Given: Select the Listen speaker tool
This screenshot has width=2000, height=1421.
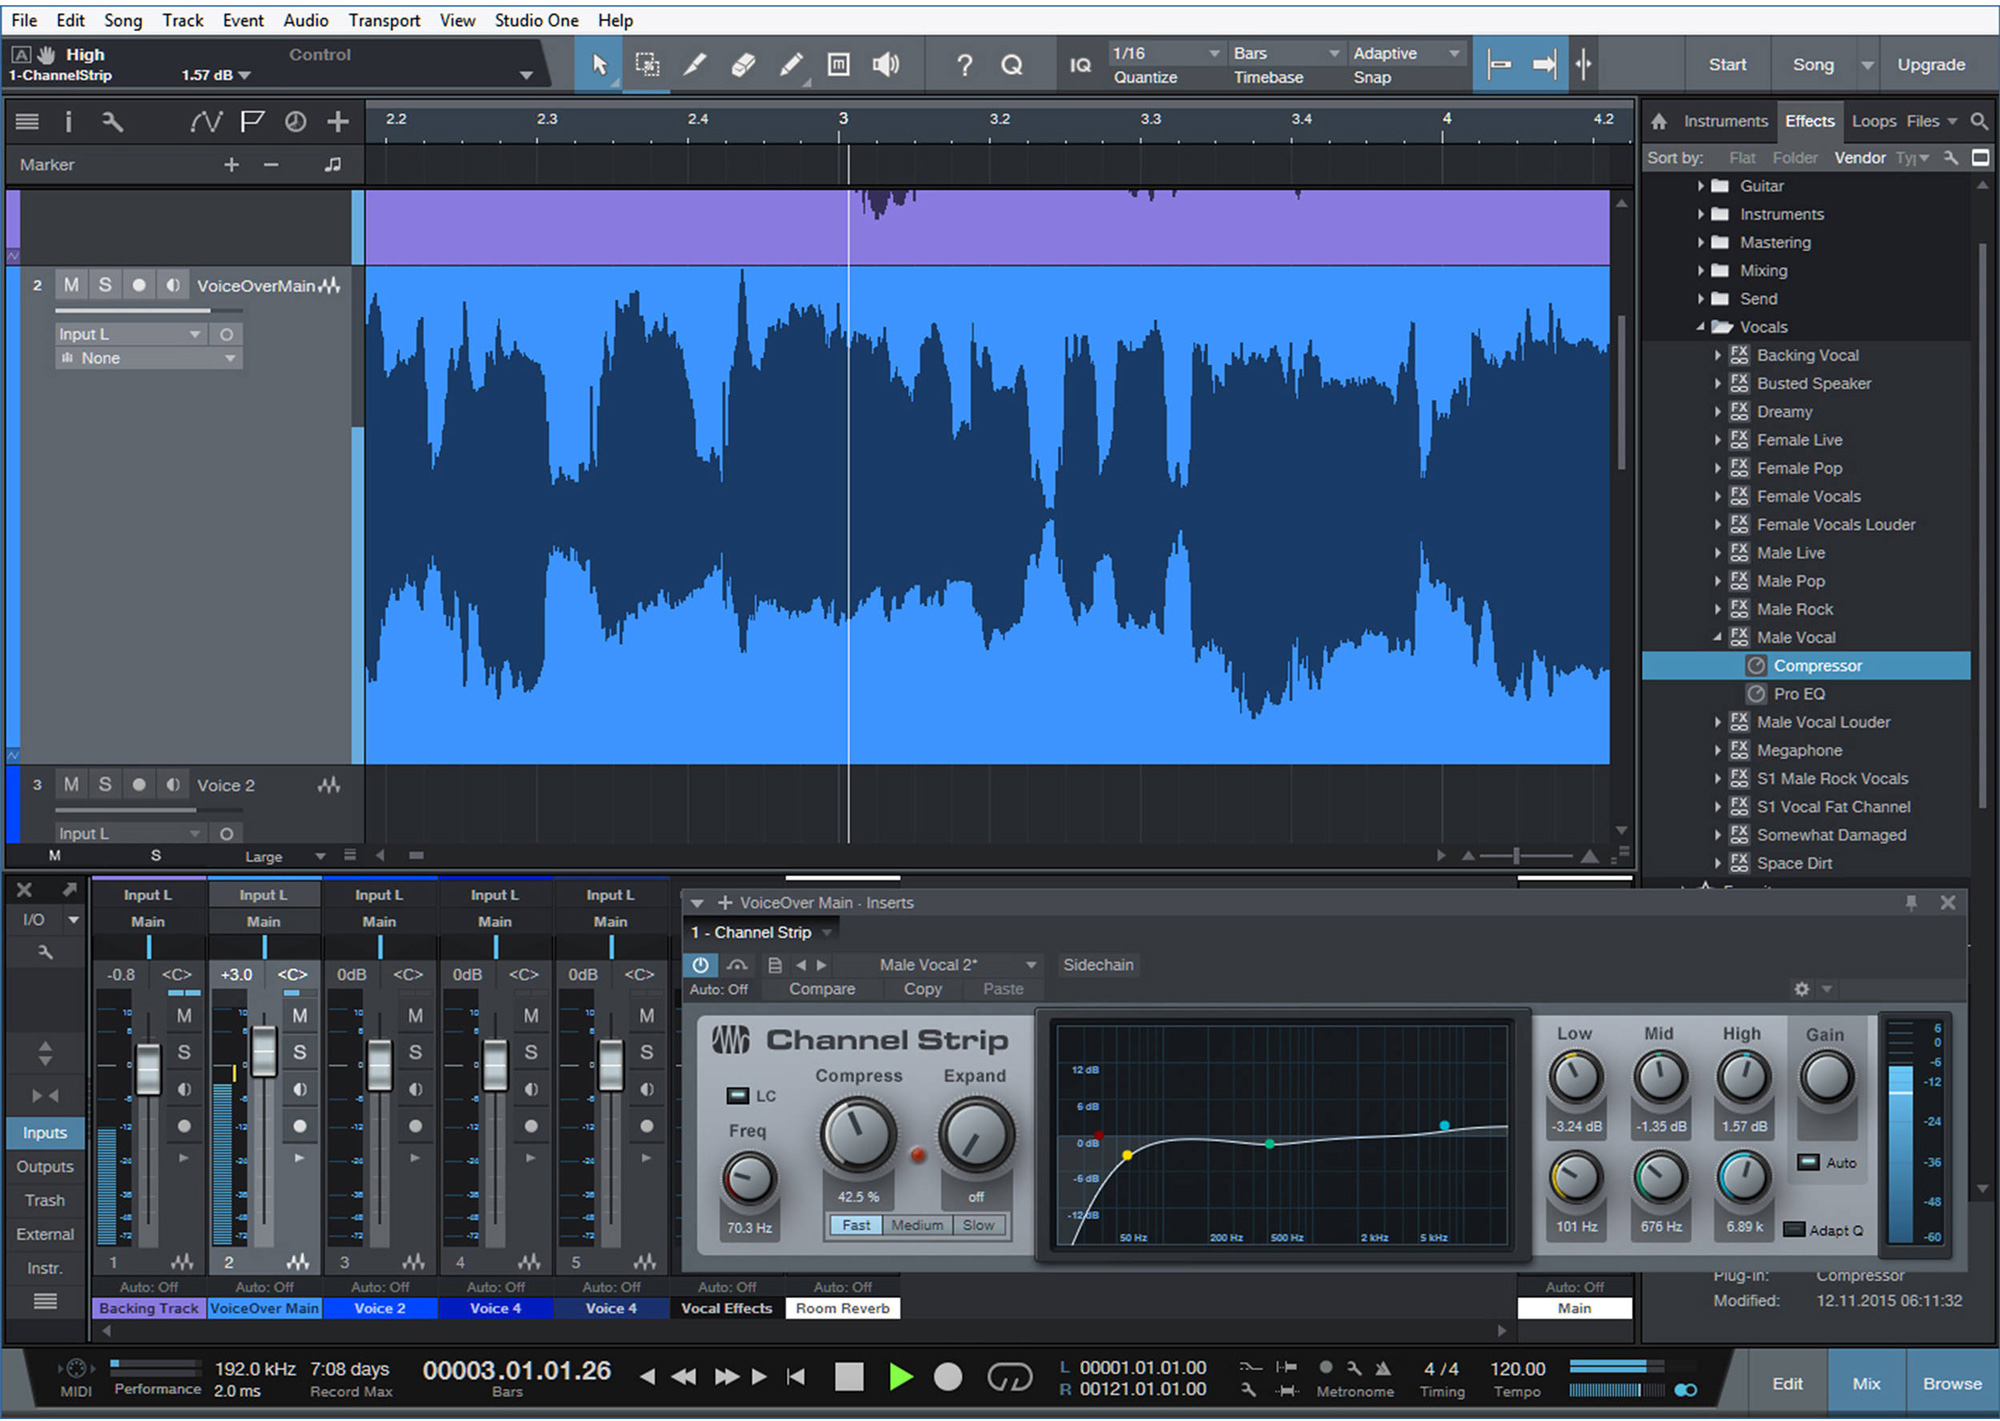Looking at the screenshot, I should point(886,65).
